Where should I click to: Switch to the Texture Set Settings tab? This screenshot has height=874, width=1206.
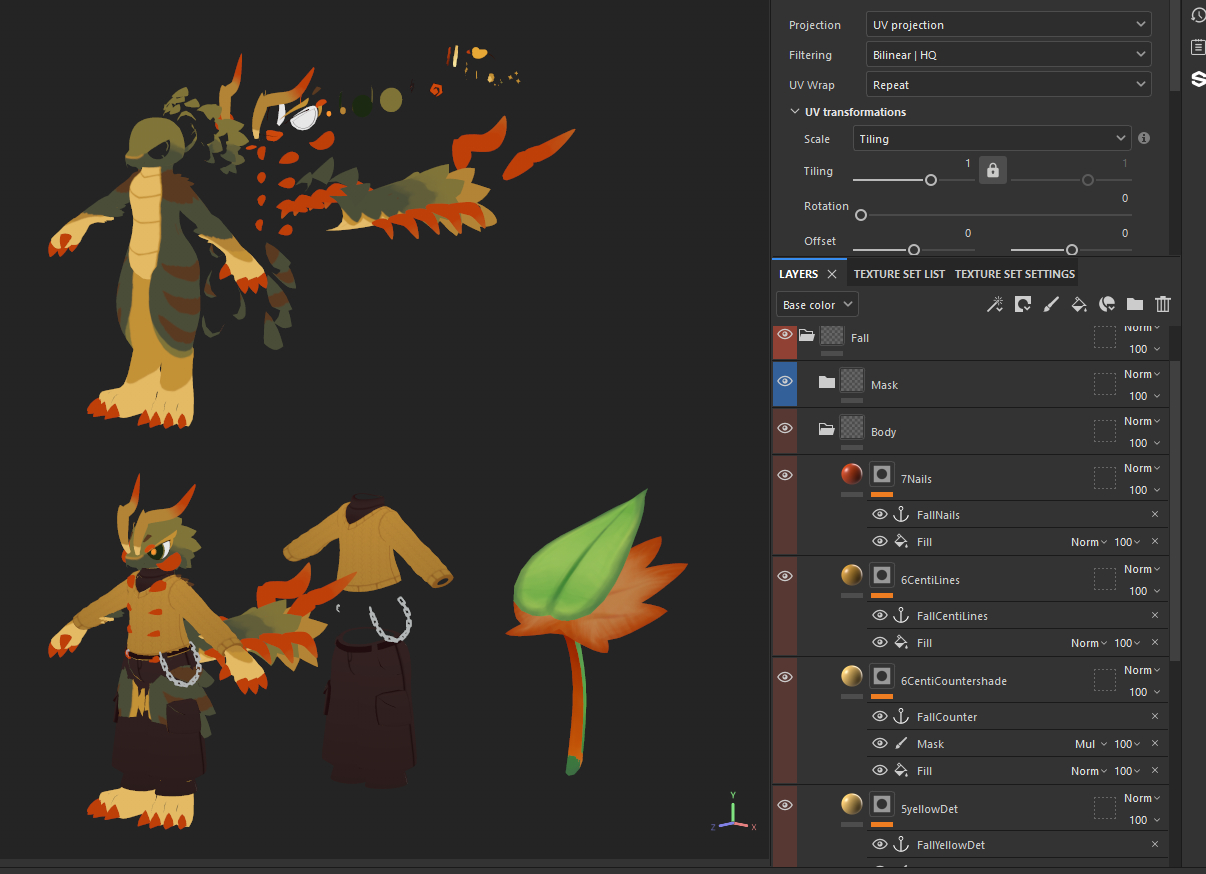click(1014, 274)
